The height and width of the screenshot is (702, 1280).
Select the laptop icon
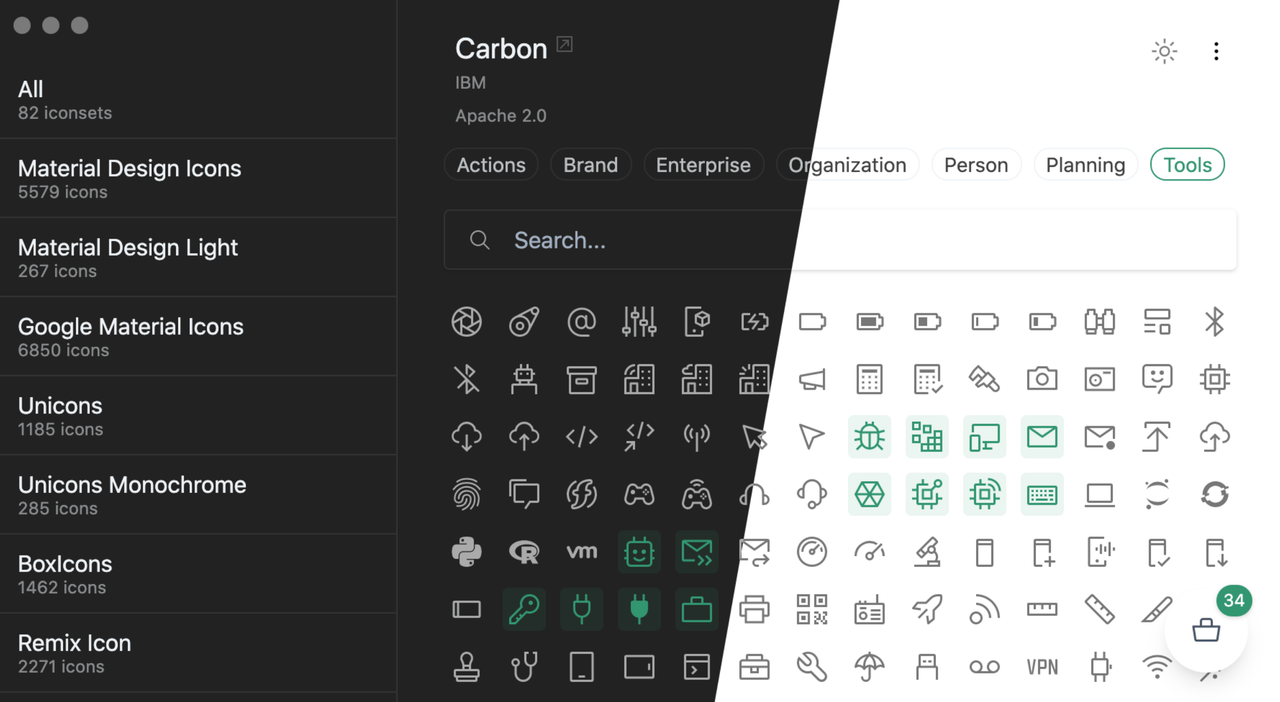point(1100,494)
